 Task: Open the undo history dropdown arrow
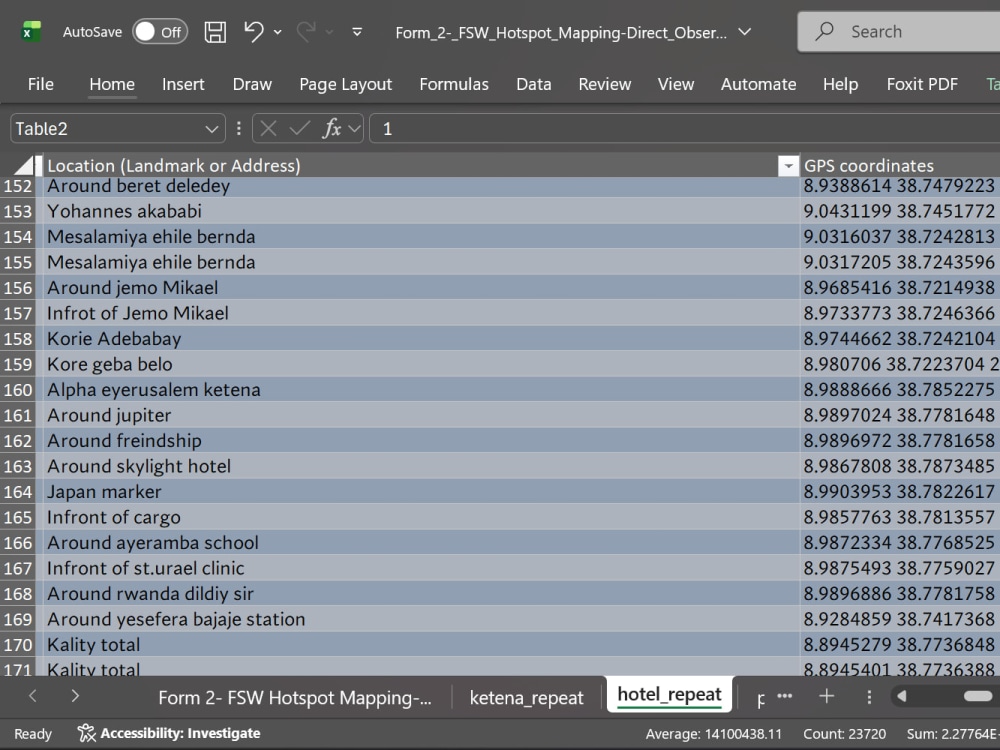(278, 32)
